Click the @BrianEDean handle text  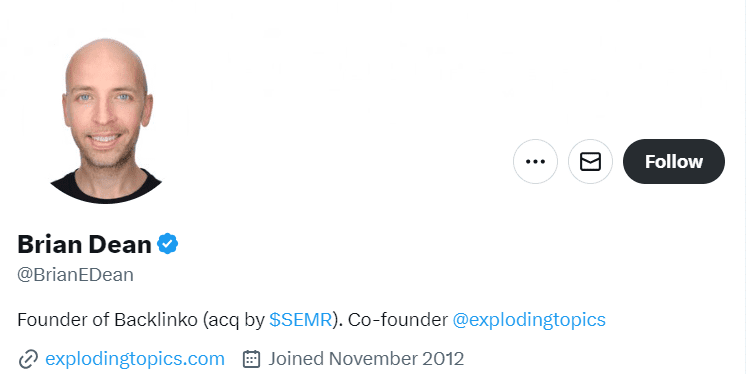tap(75, 275)
